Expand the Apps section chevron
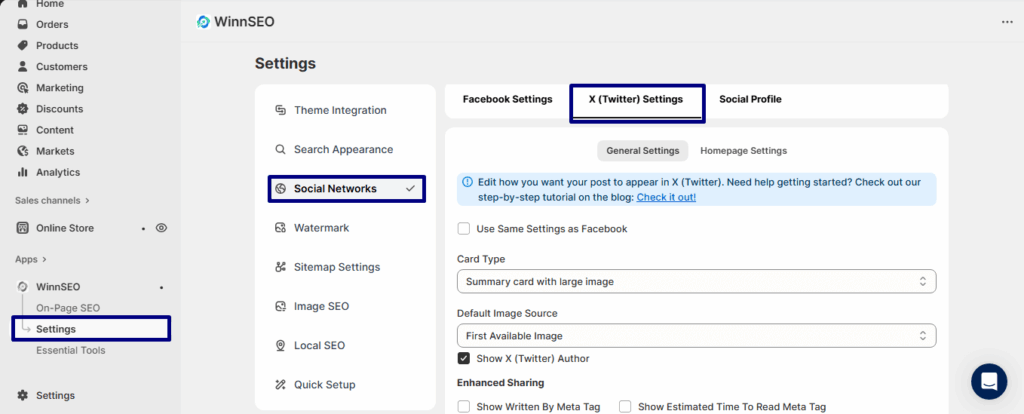This screenshot has height=414, width=1024. 44,259
